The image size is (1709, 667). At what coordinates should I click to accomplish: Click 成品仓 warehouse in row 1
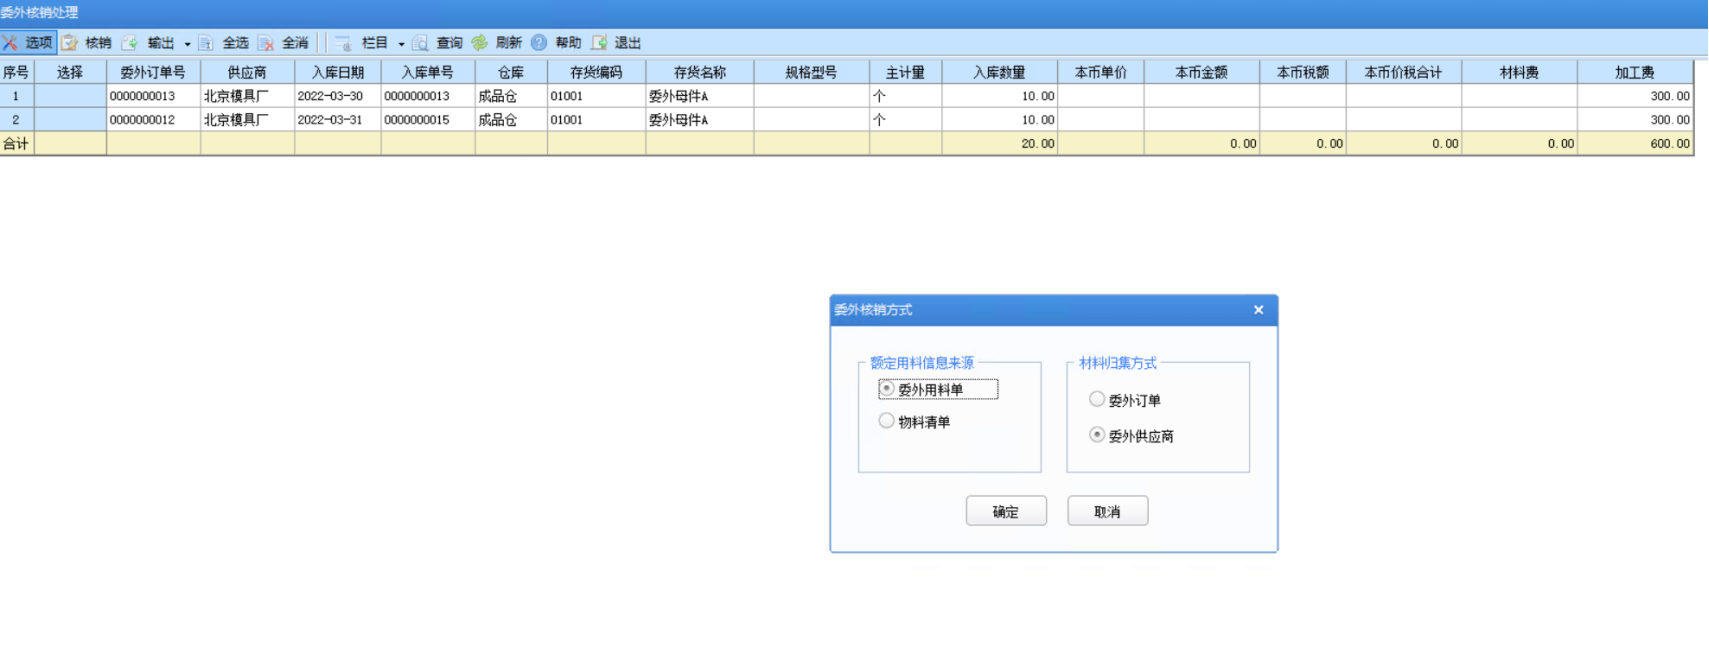[x=511, y=96]
